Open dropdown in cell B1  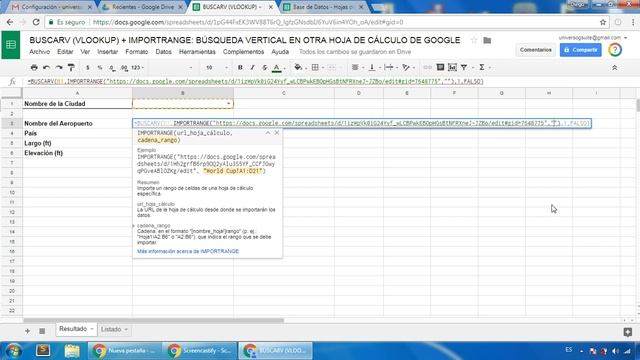(x=228, y=104)
